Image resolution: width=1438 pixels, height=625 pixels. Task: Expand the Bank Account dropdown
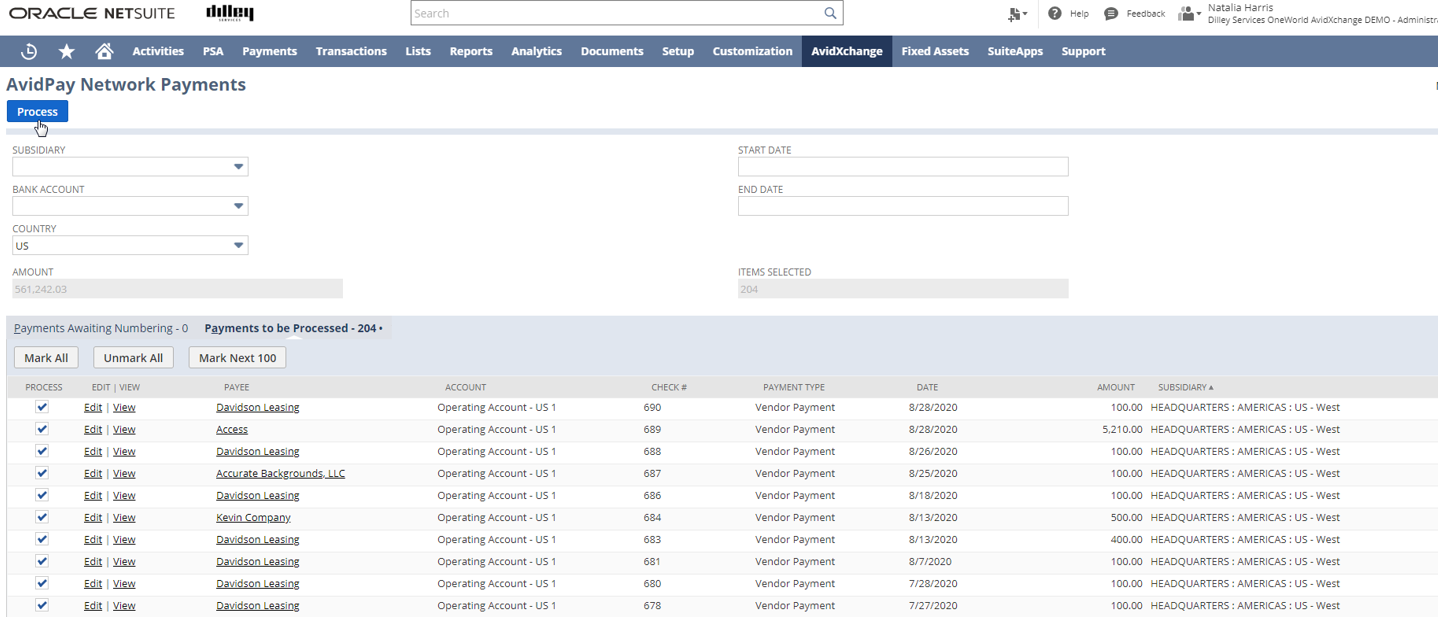point(238,206)
